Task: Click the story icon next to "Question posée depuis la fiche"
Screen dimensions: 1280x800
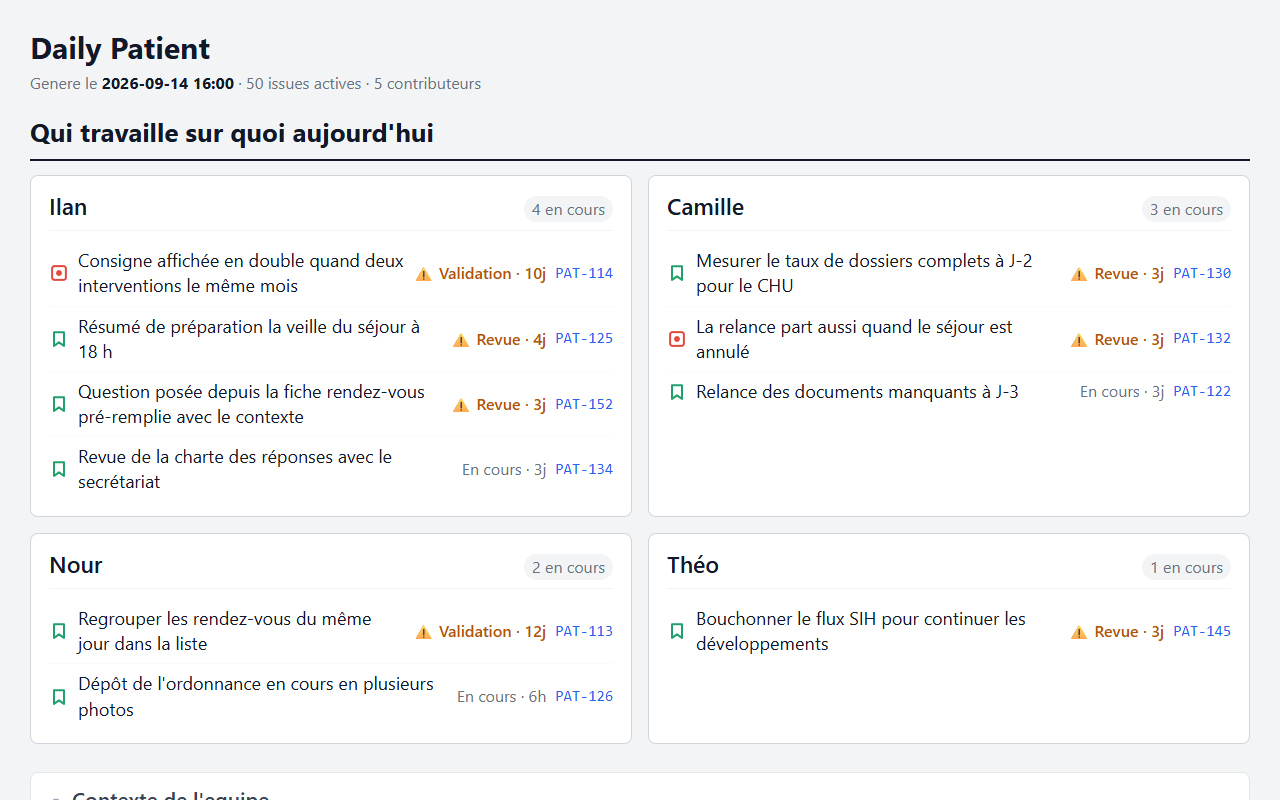Action: tap(59, 404)
